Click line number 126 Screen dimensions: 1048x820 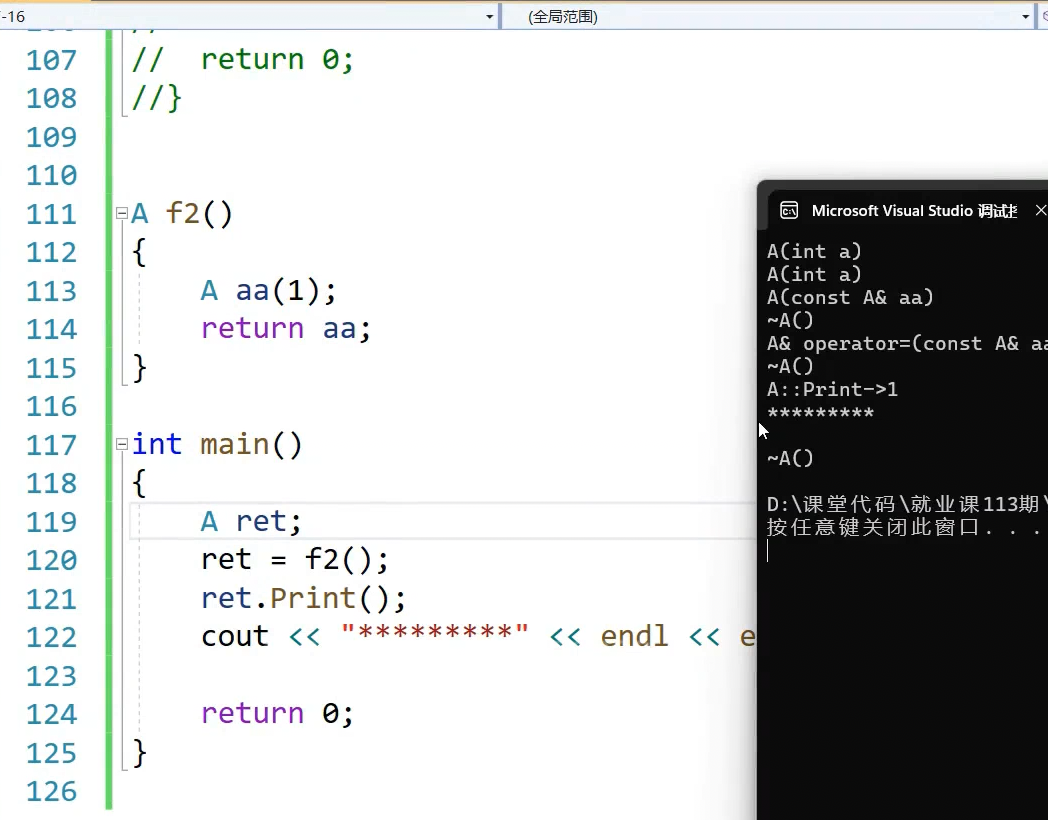[x=51, y=792]
